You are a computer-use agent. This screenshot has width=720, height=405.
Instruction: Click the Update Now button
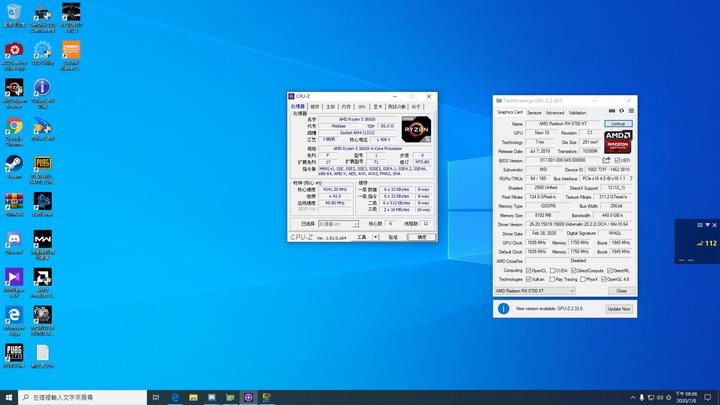point(619,309)
